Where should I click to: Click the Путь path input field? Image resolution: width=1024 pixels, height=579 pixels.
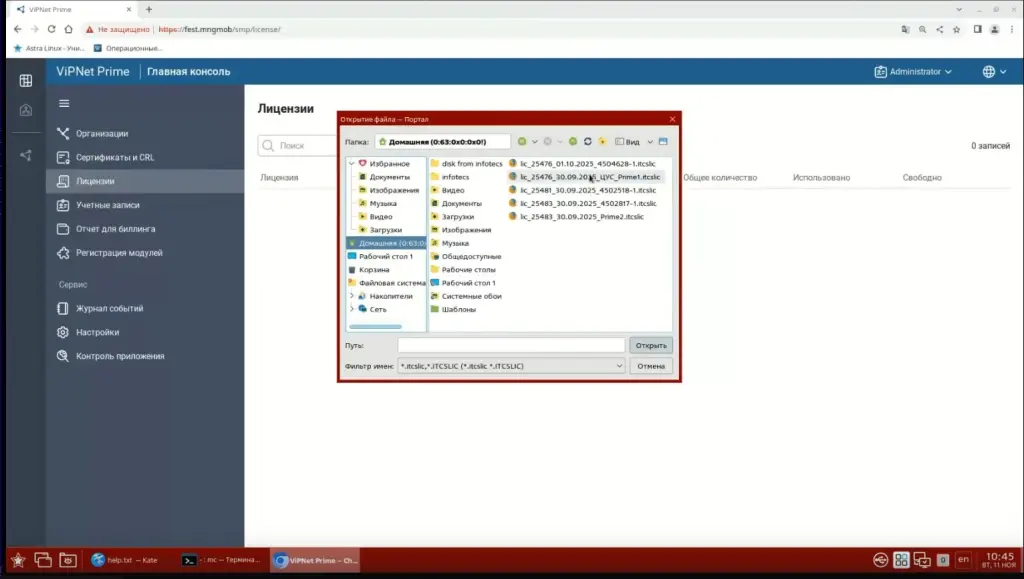(511, 345)
